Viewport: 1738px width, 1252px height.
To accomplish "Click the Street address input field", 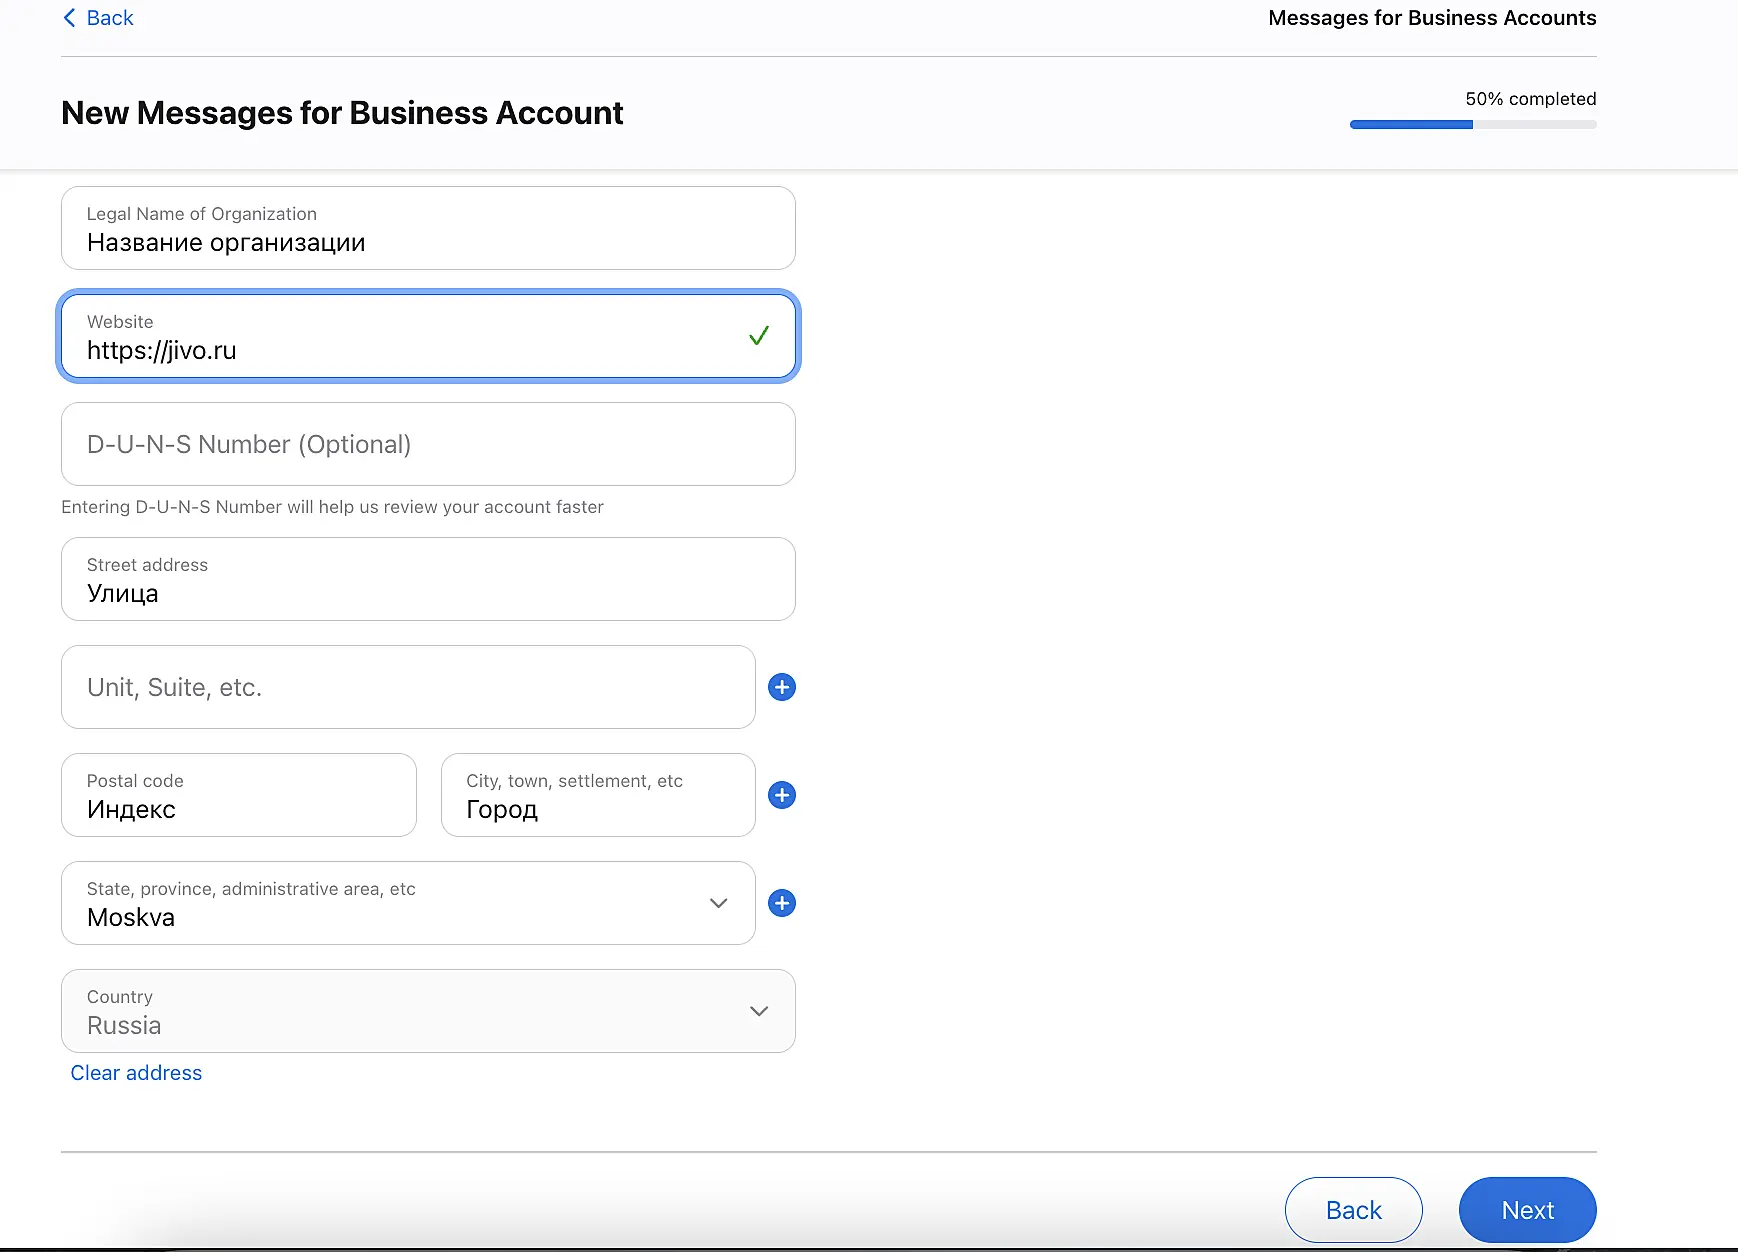I will coord(428,580).
